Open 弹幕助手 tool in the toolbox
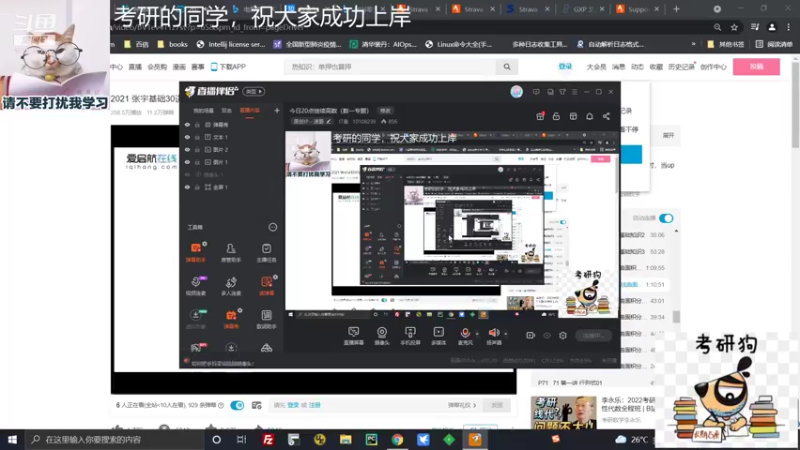The width and height of the screenshot is (800, 450). pyautogui.click(x=195, y=252)
